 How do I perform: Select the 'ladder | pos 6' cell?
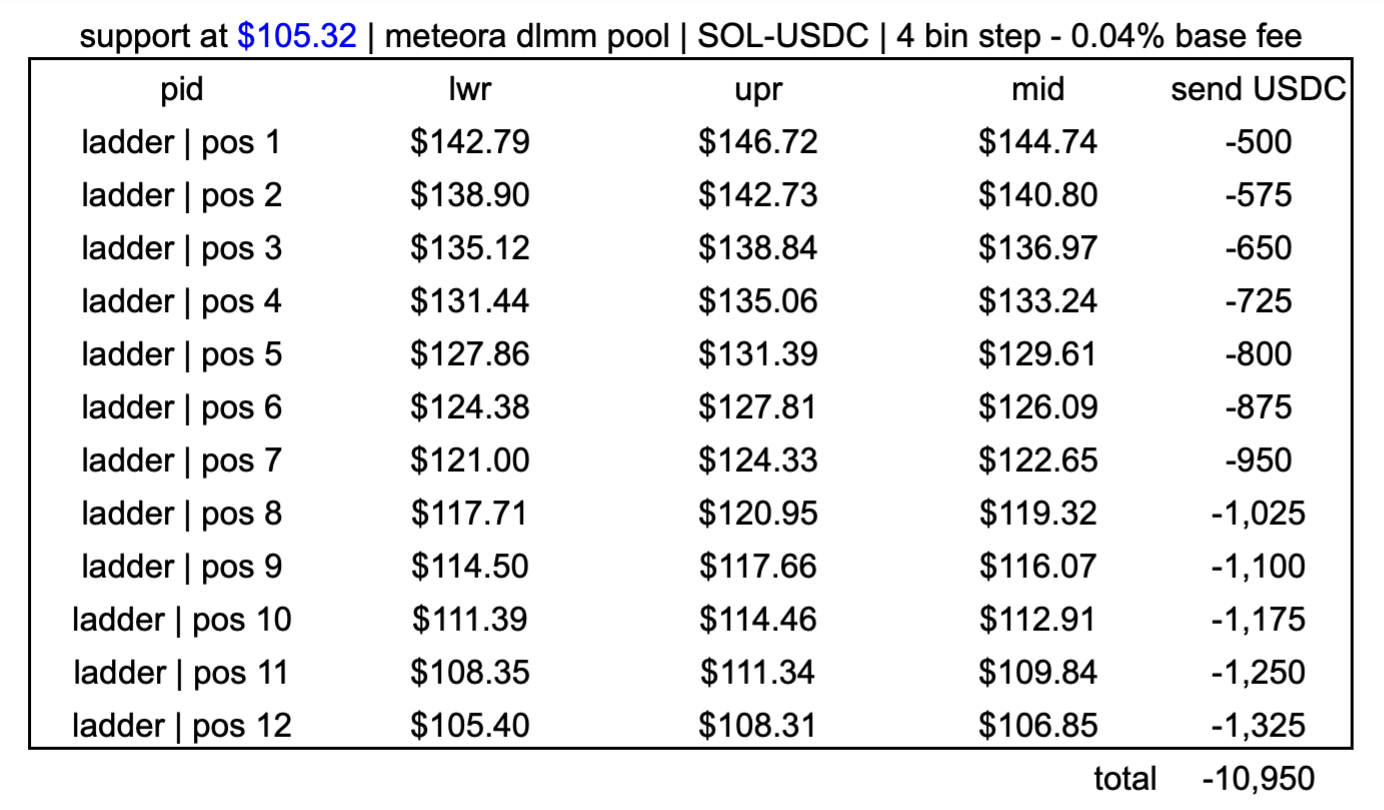tap(181, 407)
